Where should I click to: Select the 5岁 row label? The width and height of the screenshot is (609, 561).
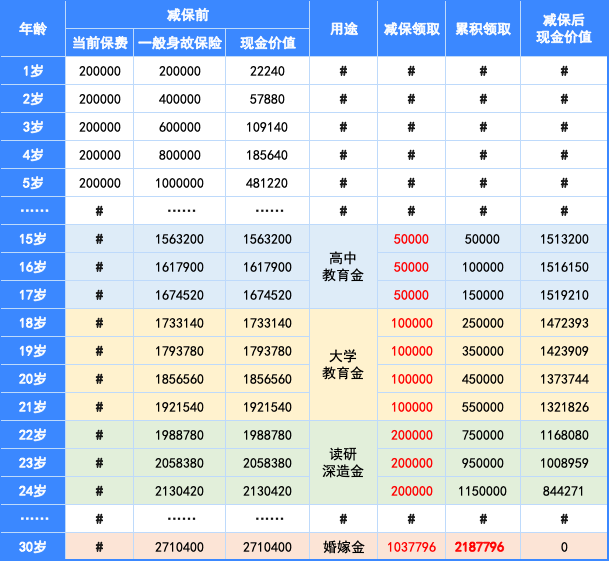tap(33, 183)
